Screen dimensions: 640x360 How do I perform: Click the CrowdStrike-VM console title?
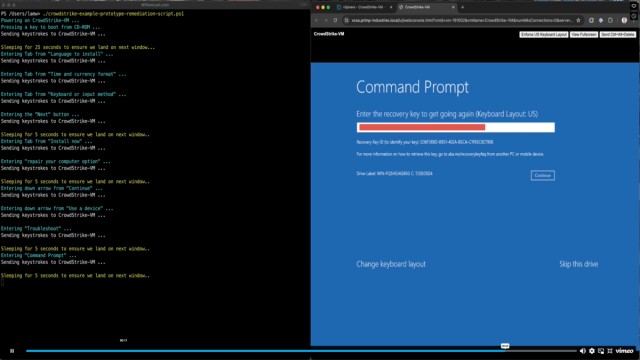pyautogui.click(x=329, y=34)
